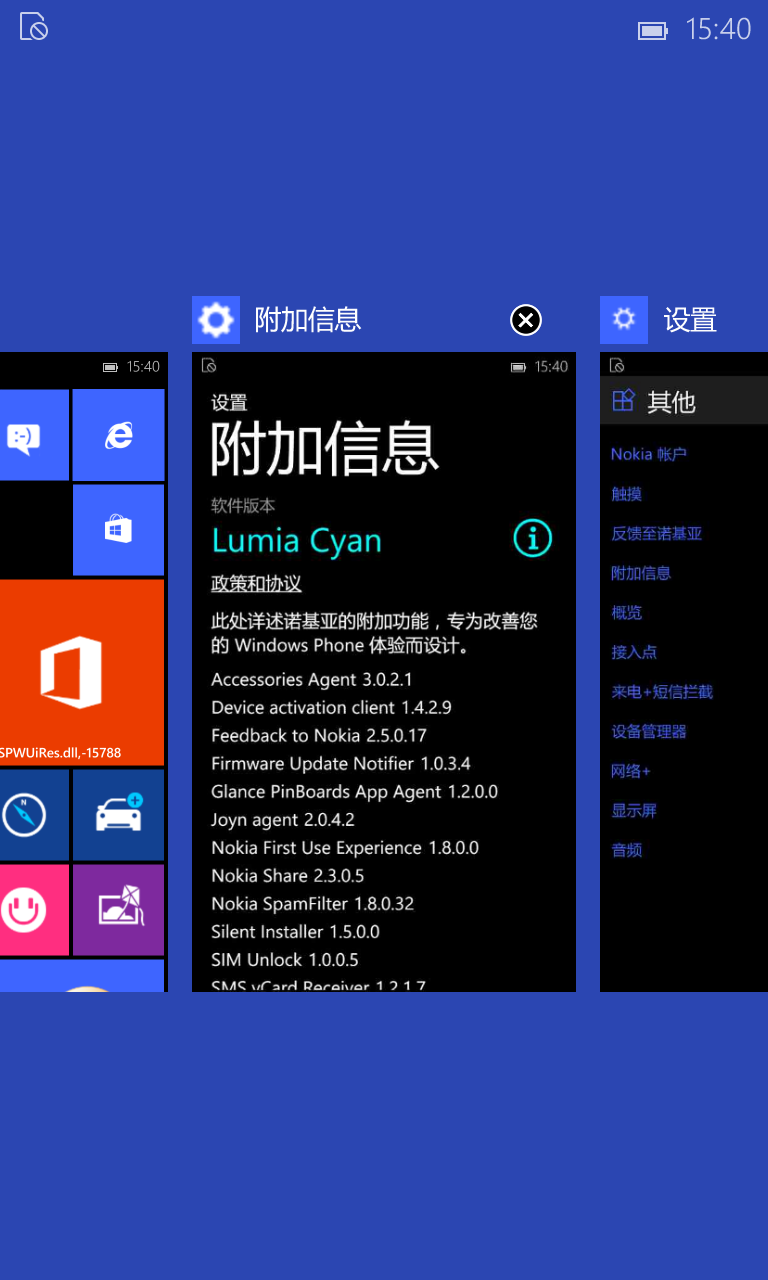Select Accessories Agent 3.0.2.1 entry

pyautogui.click(x=312, y=680)
